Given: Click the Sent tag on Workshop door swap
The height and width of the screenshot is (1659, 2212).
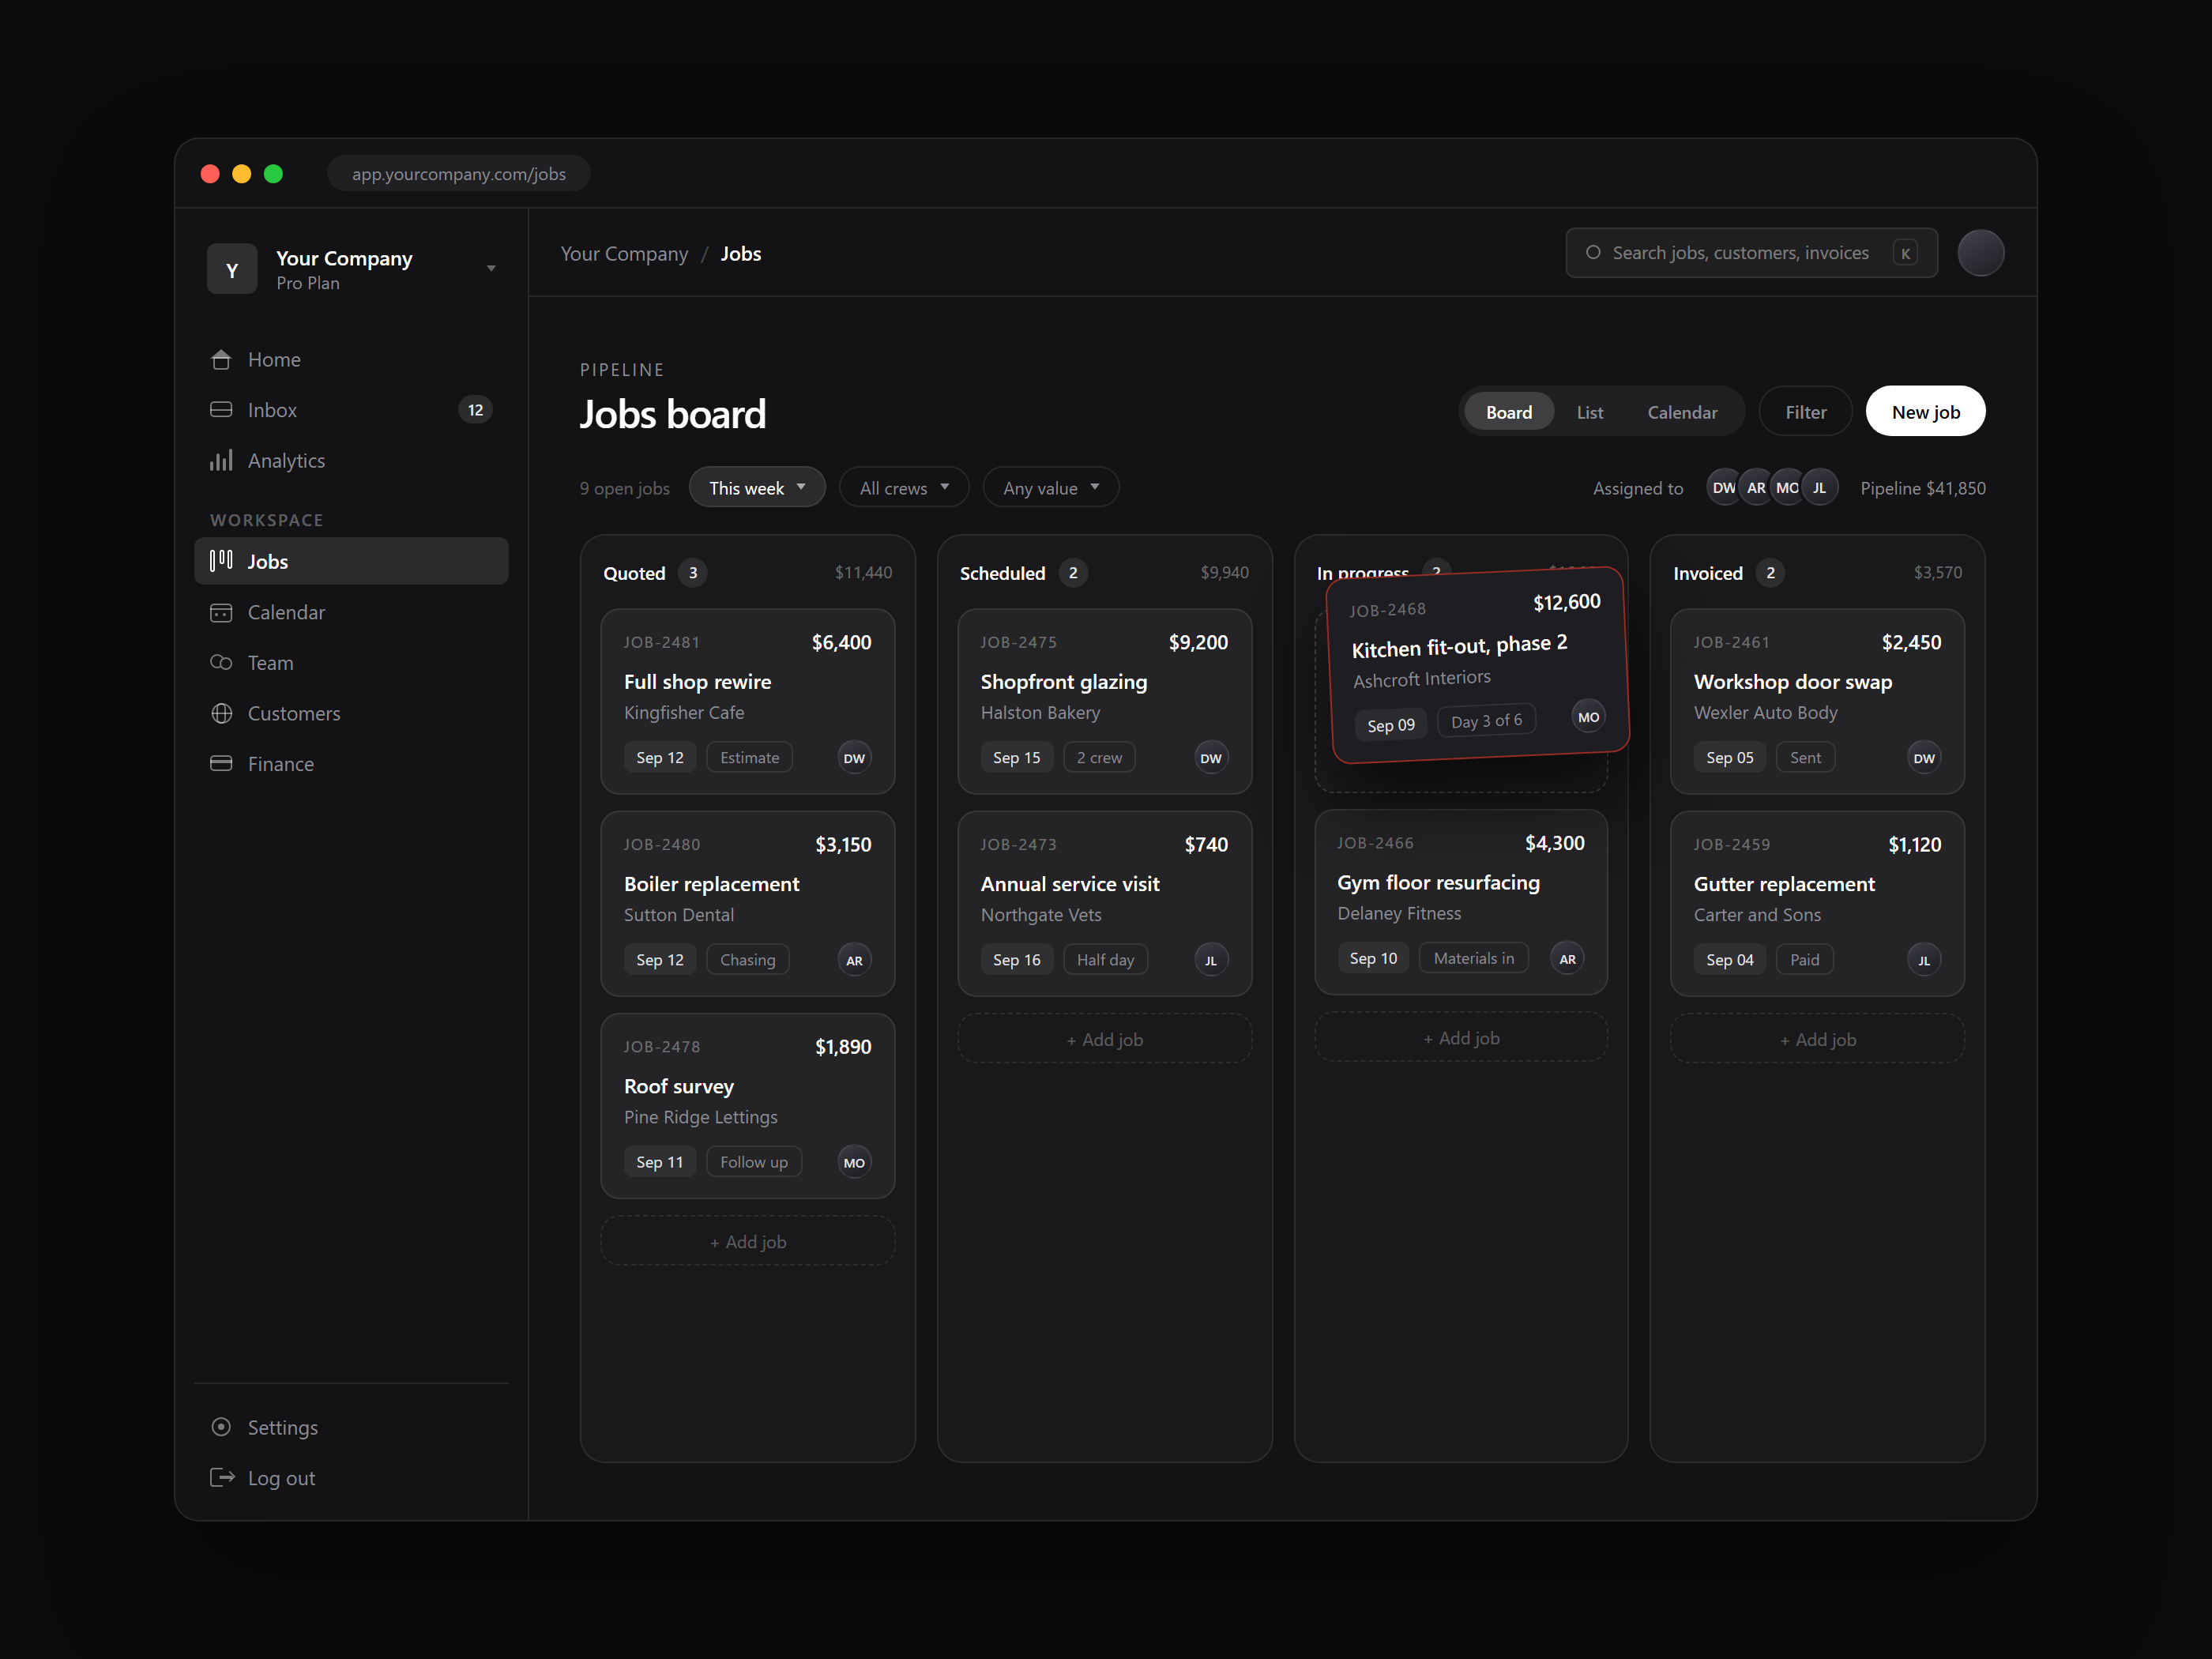Looking at the screenshot, I should [1804, 757].
